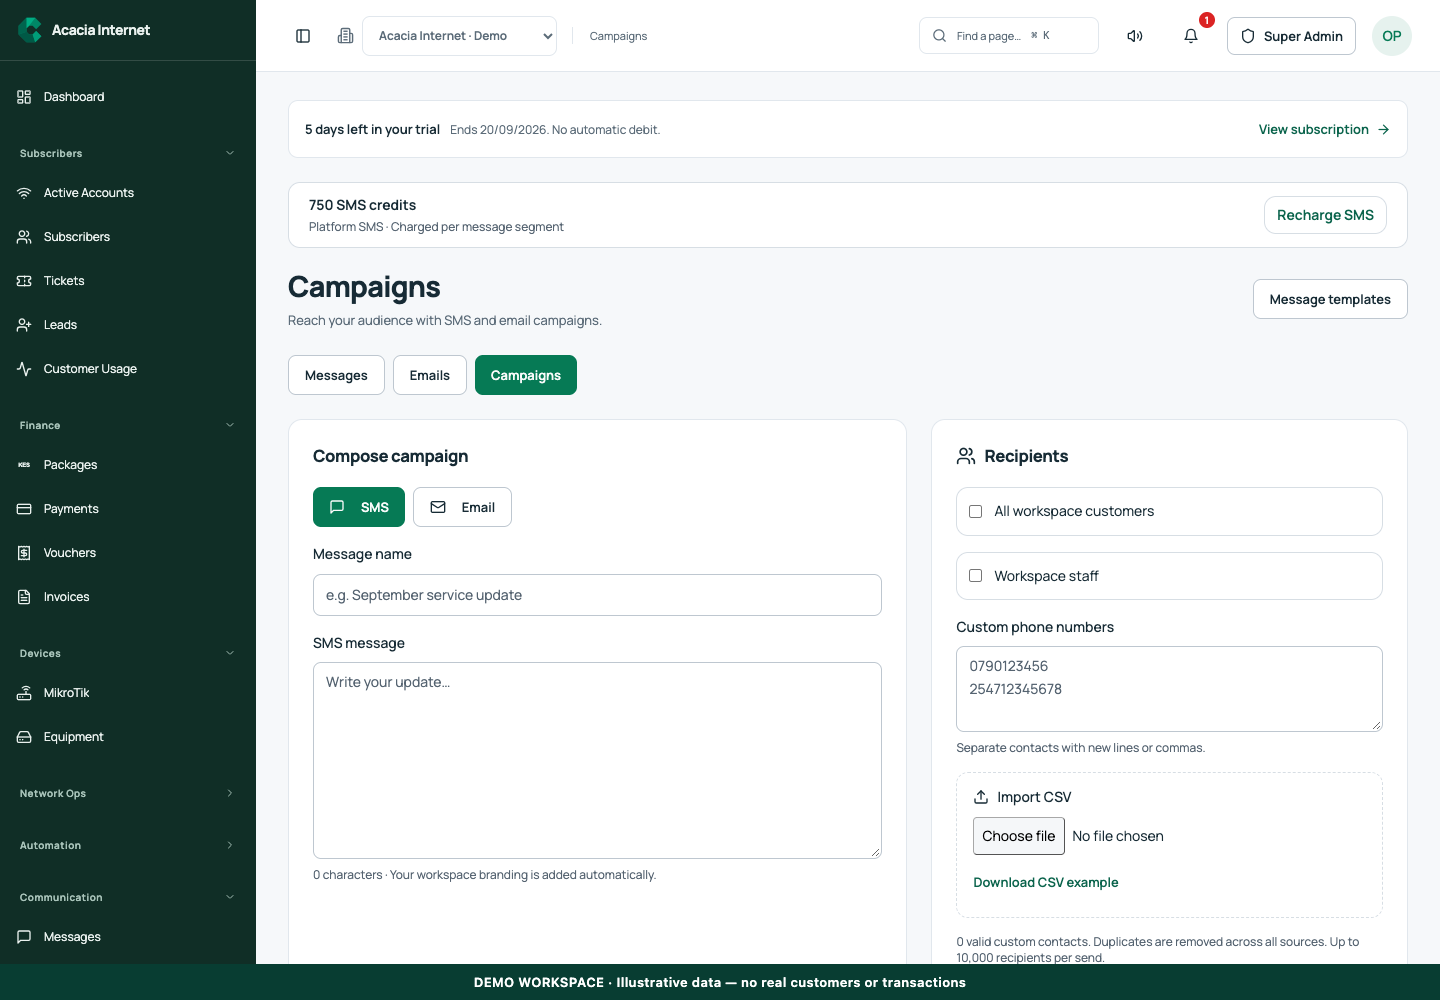Viewport: 1440px width, 1000px height.
Task: Click the Choose file button
Action: [x=1018, y=836]
